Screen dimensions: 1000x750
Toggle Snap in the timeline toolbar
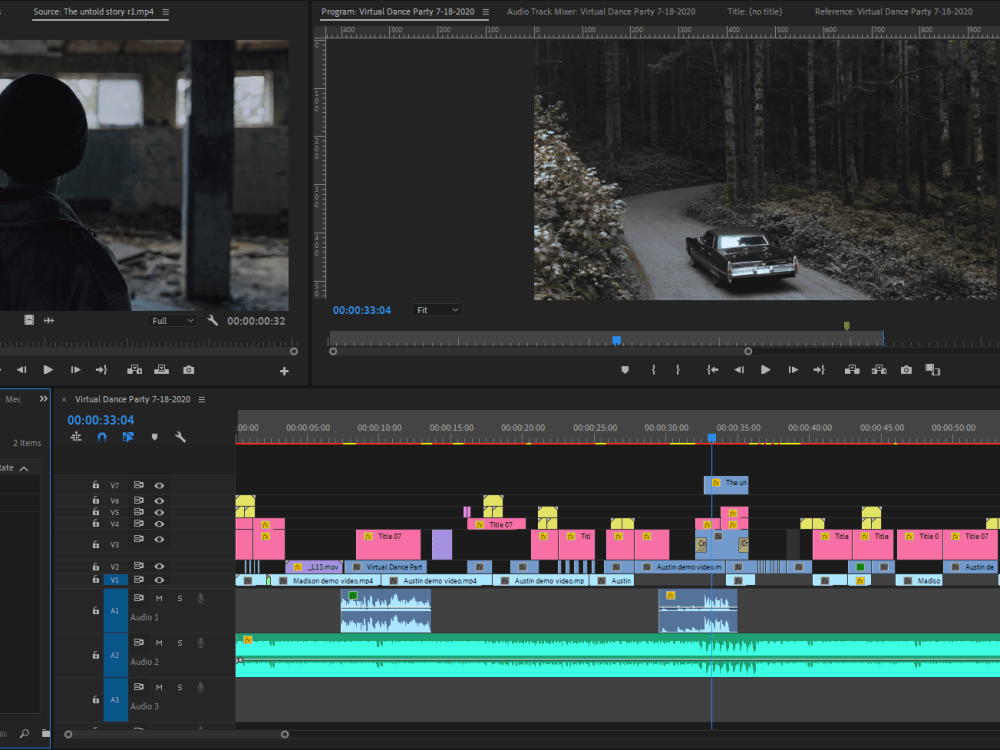(101, 437)
